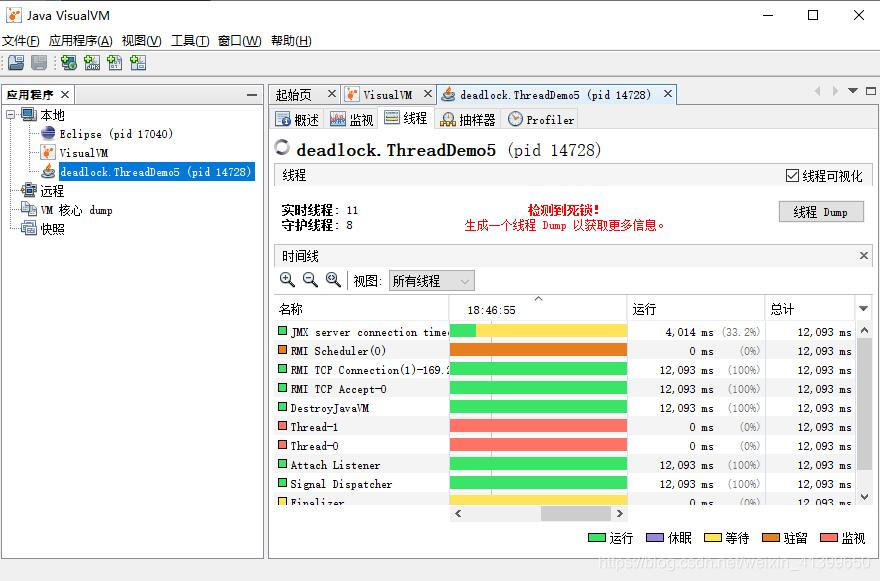Click the RMI Scheduler(0) orange timeline bar
Viewport: 880px width, 581px height.
pos(538,350)
